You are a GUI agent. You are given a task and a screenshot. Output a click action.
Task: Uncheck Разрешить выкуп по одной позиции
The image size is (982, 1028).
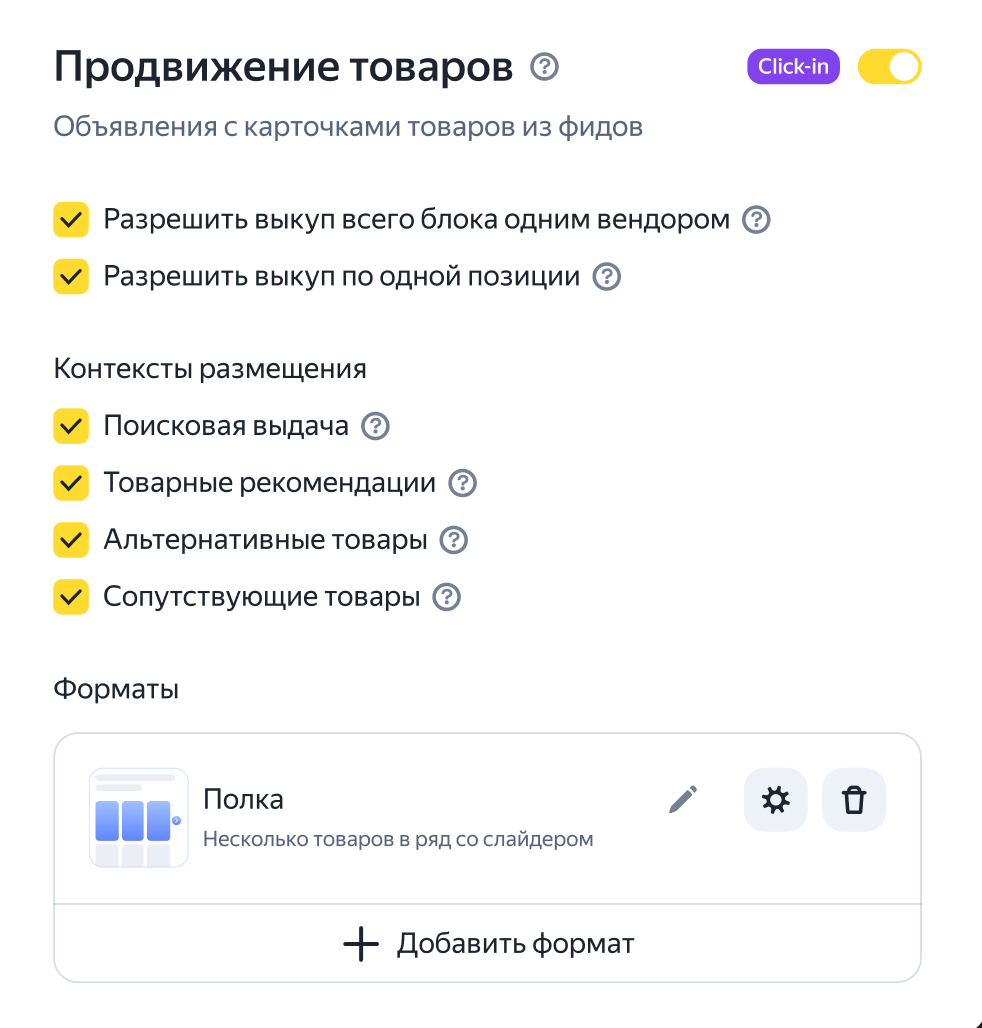click(x=71, y=277)
